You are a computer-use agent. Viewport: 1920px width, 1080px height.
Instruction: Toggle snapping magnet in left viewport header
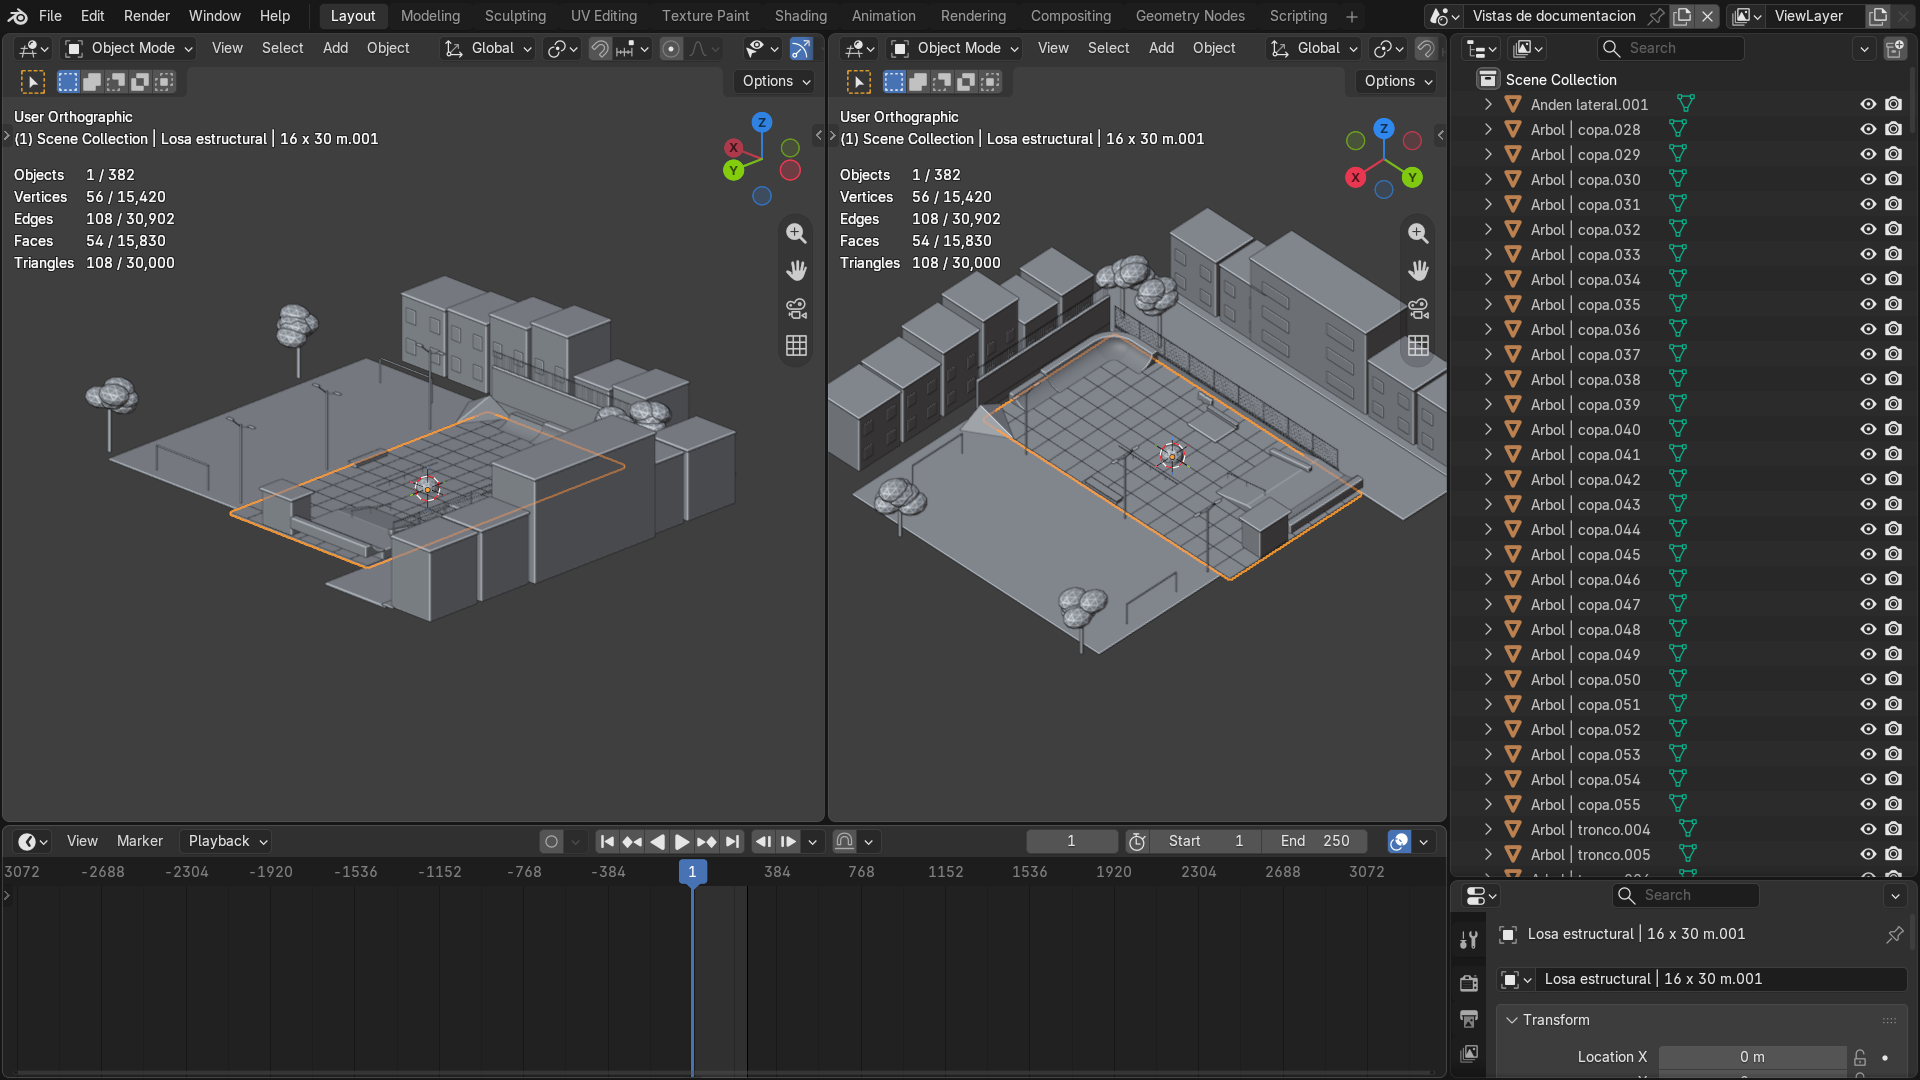[600, 48]
